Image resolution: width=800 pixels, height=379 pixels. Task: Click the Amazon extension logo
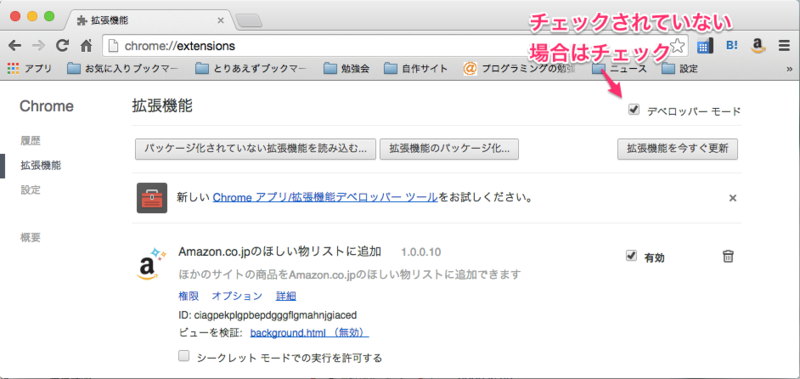(151, 264)
